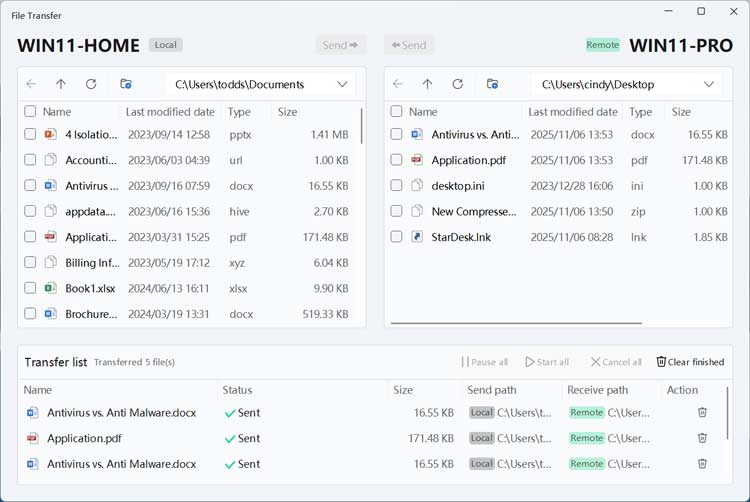Click the PDF icon of remote Application.pdf
The height and width of the screenshot is (502, 750).
click(x=417, y=160)
